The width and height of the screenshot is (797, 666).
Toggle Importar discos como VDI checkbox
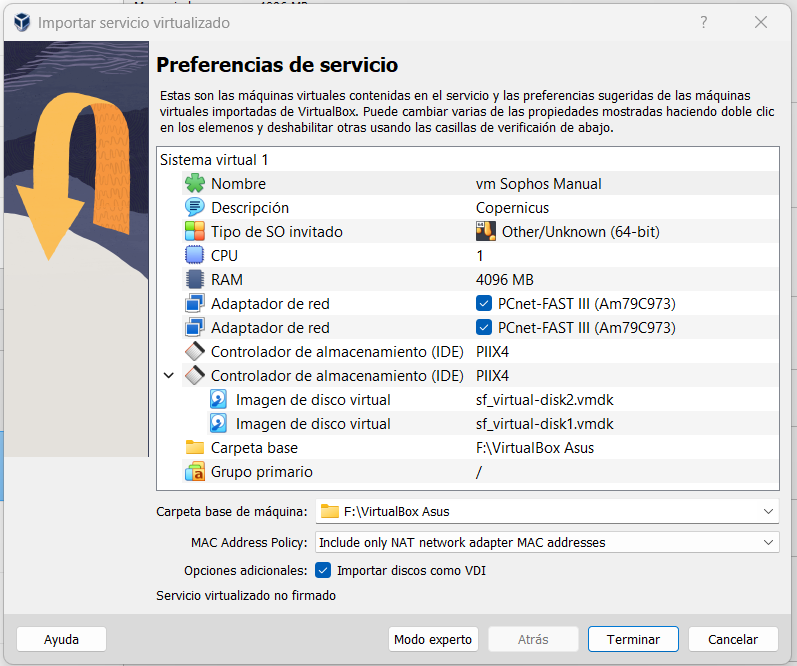coord(323,571)
